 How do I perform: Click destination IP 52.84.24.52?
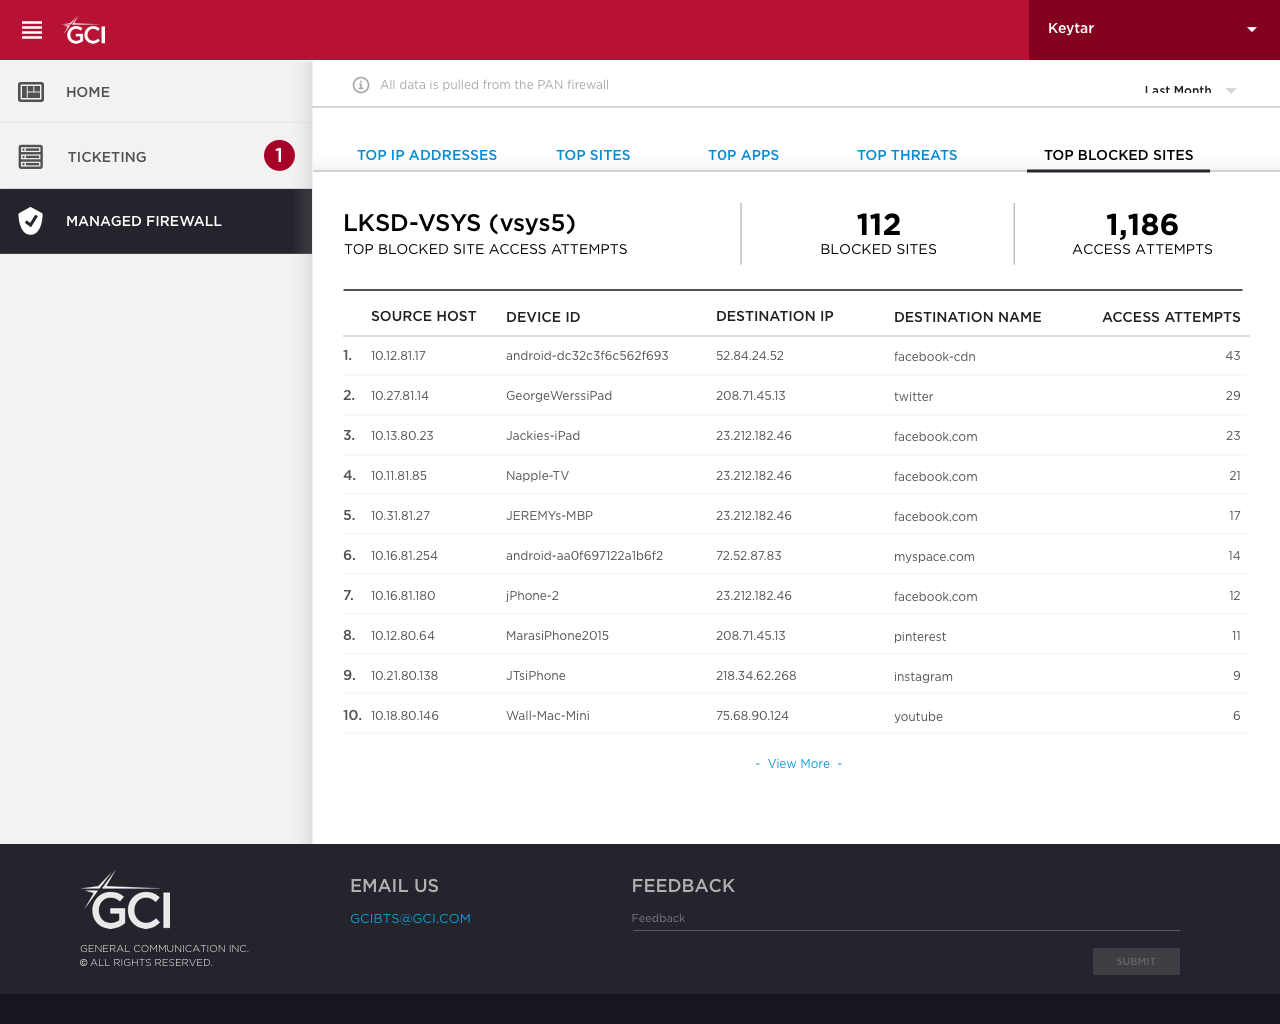pyautogui.click(x=750, y=356)
